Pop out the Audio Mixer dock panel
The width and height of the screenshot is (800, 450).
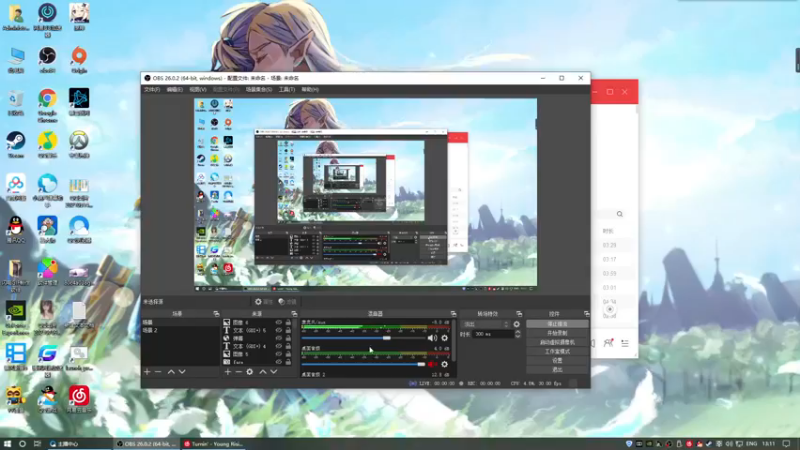(453, 314)
